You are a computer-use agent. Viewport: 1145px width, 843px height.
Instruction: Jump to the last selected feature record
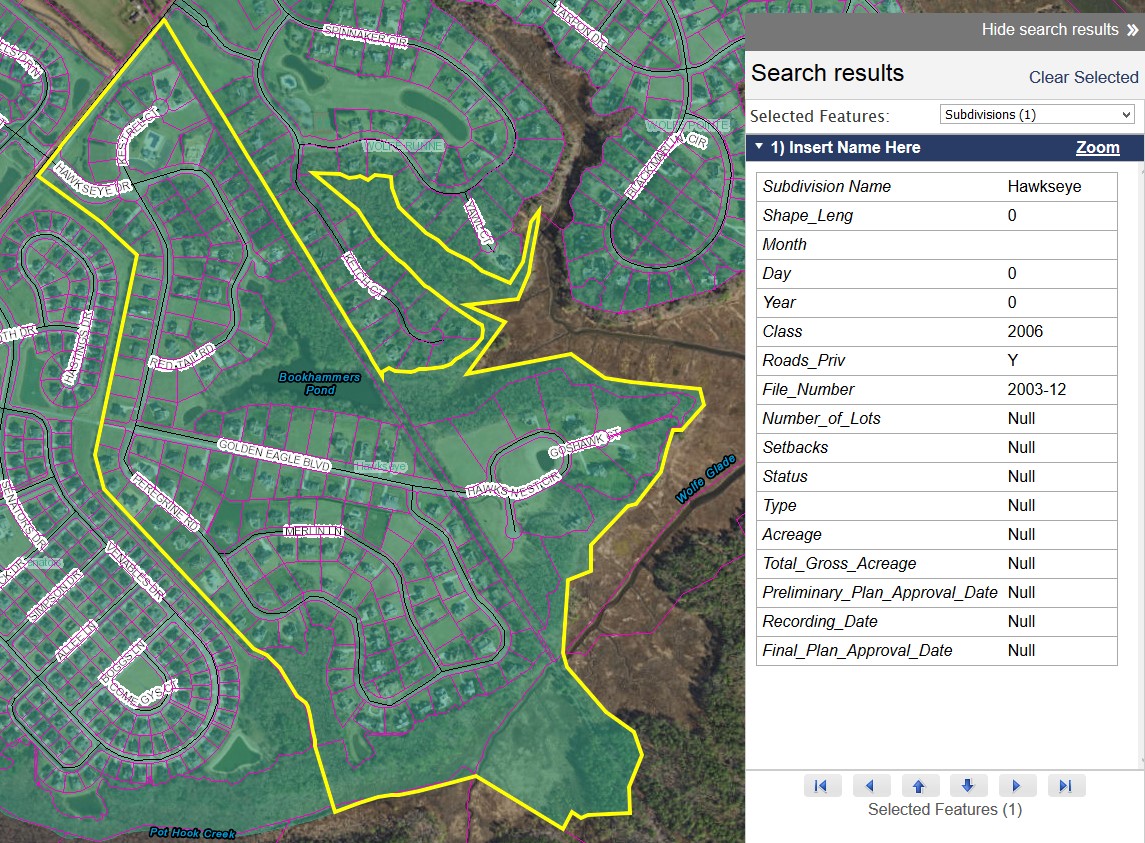(x=1066, y=785)
